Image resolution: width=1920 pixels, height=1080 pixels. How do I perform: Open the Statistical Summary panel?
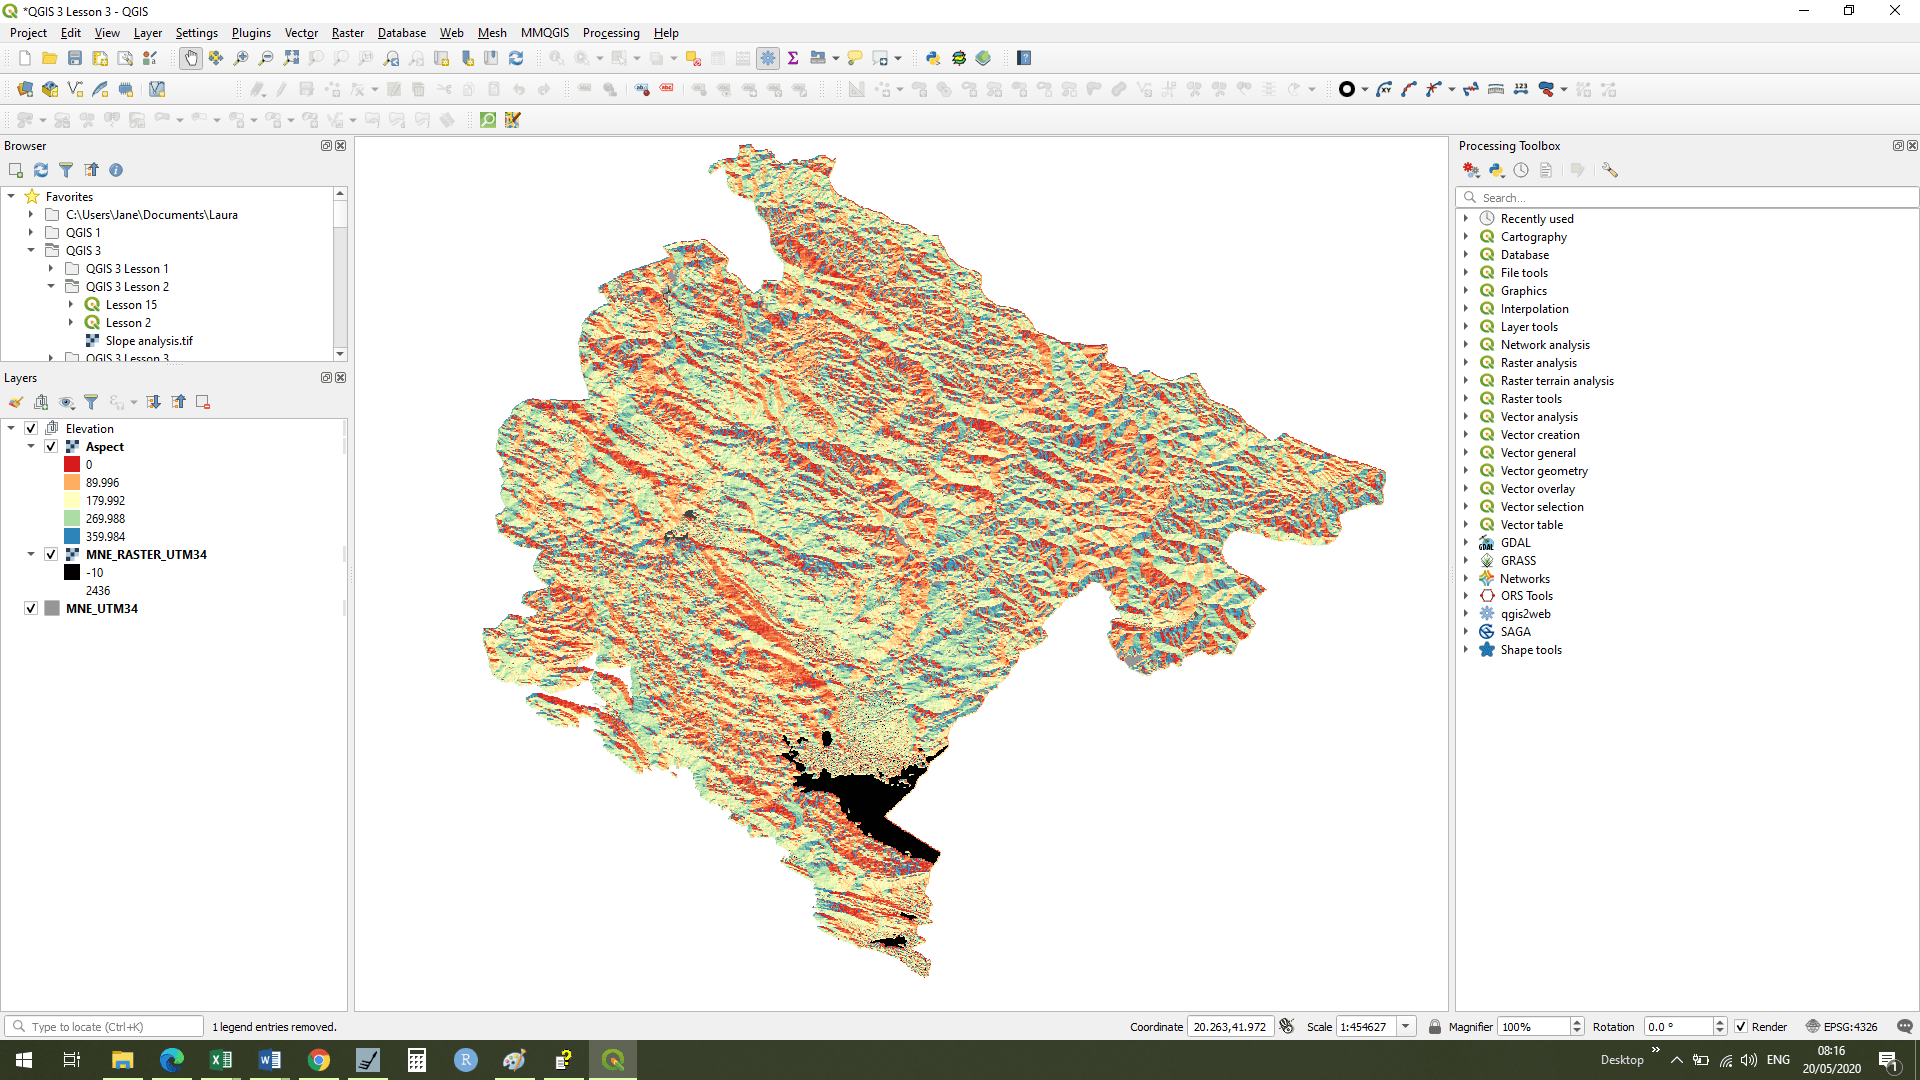point(793,58)
